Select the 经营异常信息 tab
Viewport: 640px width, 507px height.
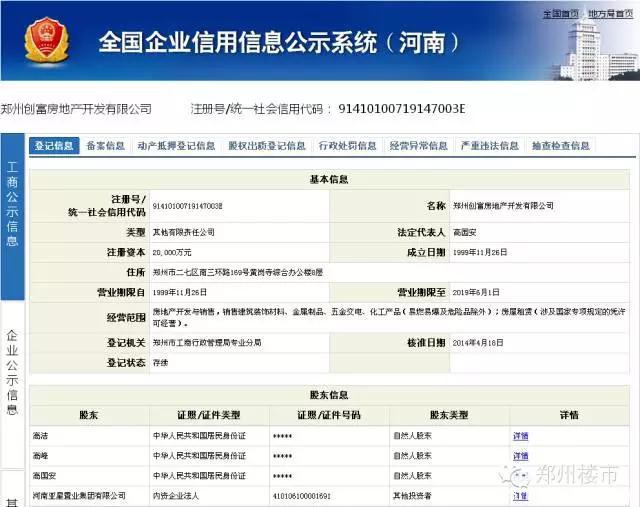(x=418, y=146)
